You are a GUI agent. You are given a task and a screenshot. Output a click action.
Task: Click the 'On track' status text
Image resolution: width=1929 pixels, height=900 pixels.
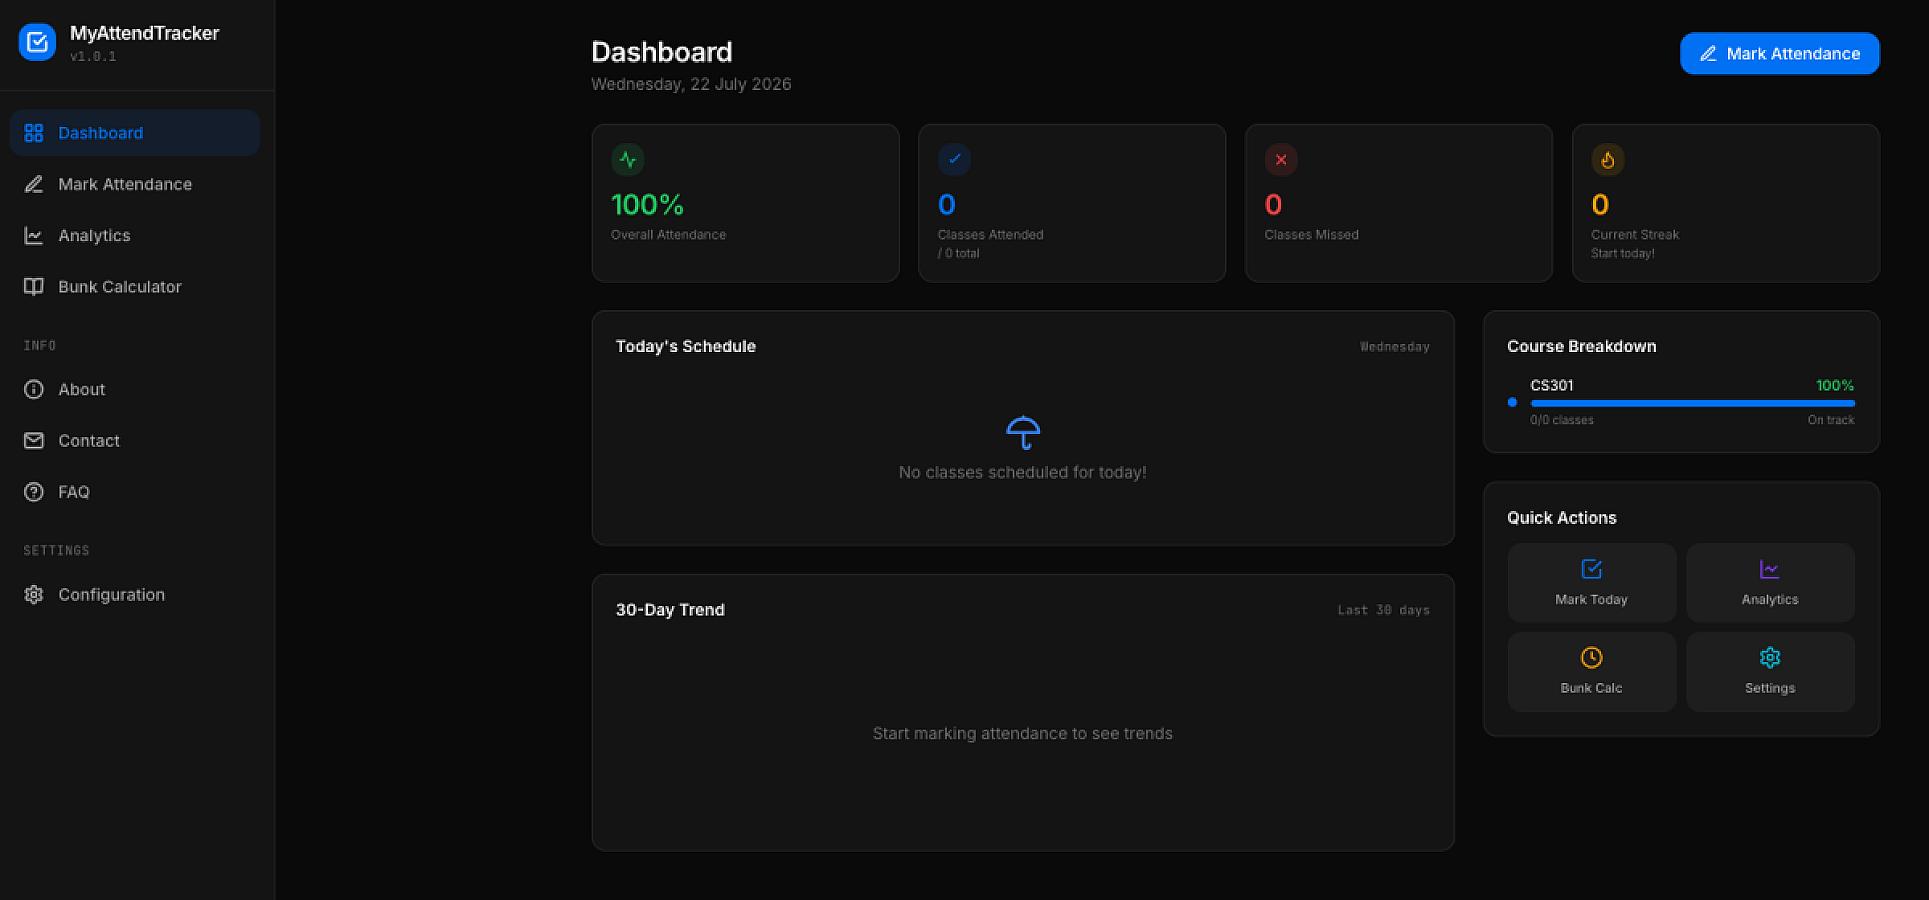click(x=1831, y=420)
